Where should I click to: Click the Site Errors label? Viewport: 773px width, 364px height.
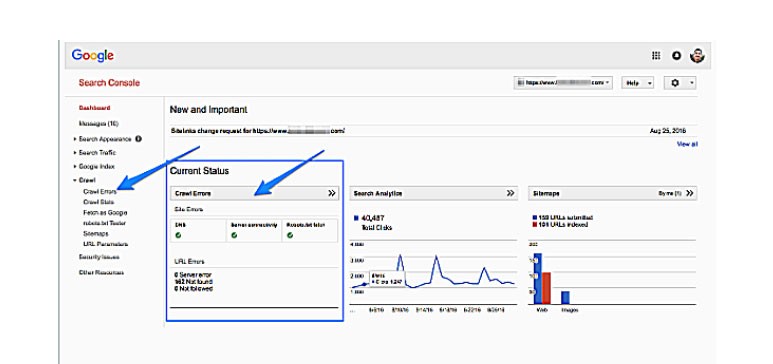pyautogui.click(x=189, y=209)
